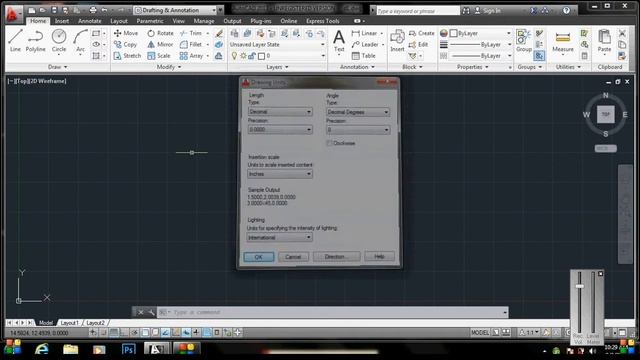Select the Text annotation tool
The height and width of the screenshot is (360, 640).
tap(339, 41)
